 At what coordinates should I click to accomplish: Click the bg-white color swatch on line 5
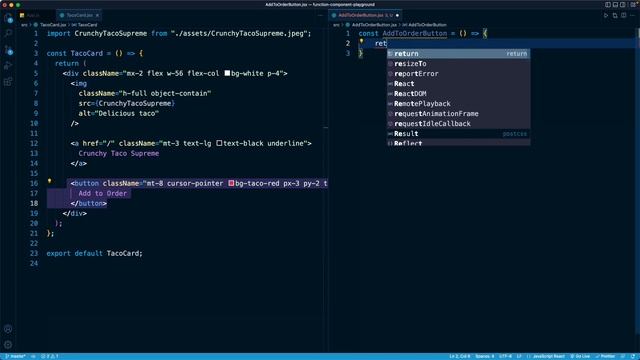coord(227,73)
